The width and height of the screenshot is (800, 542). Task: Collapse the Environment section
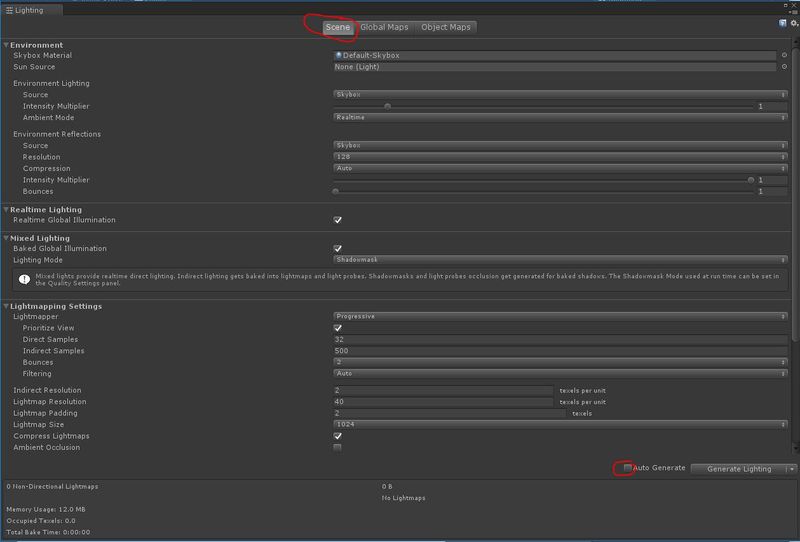click(6, 45)
